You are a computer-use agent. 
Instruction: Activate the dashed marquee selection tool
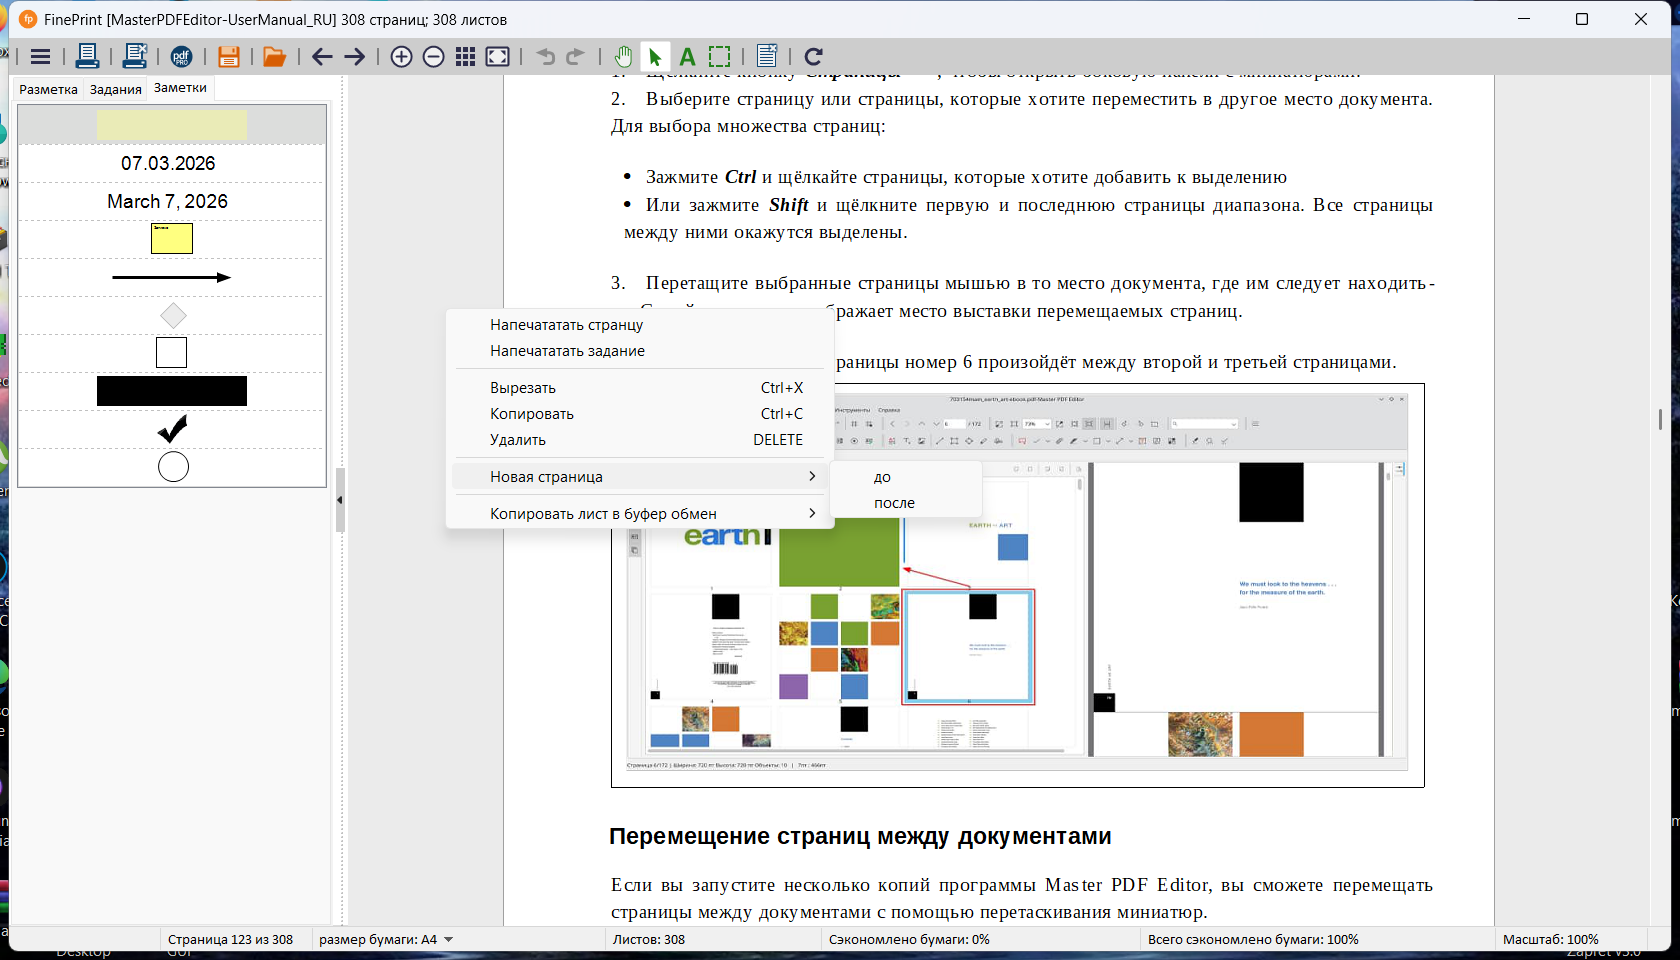pyautogui.click(x=719, y=57)
